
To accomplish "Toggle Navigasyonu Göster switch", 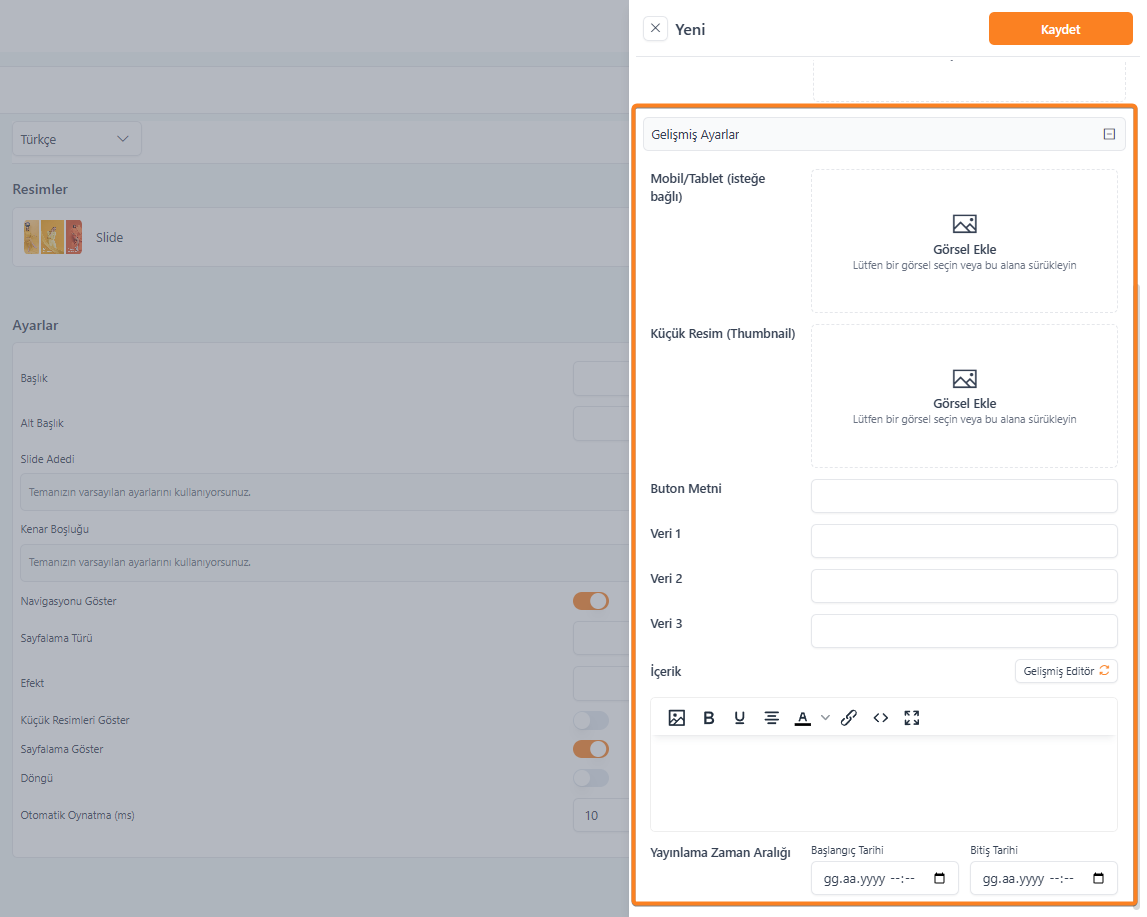I will click(x=591, y=601).
